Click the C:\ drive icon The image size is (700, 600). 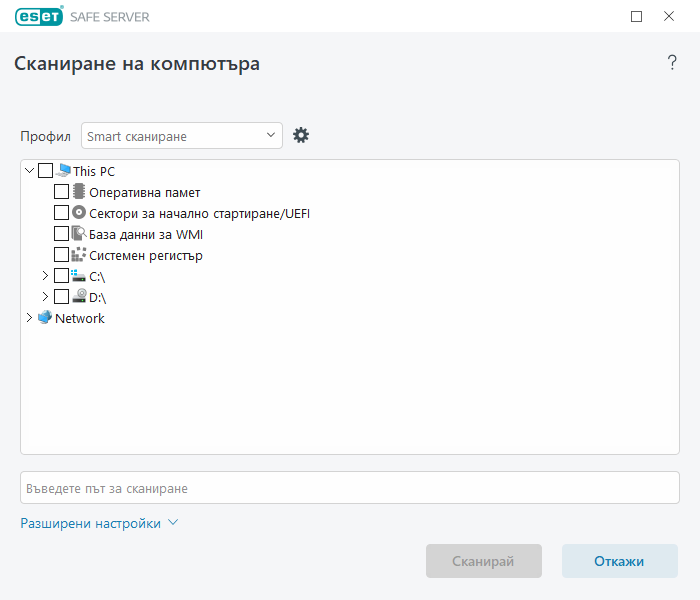tap(79, 276)
